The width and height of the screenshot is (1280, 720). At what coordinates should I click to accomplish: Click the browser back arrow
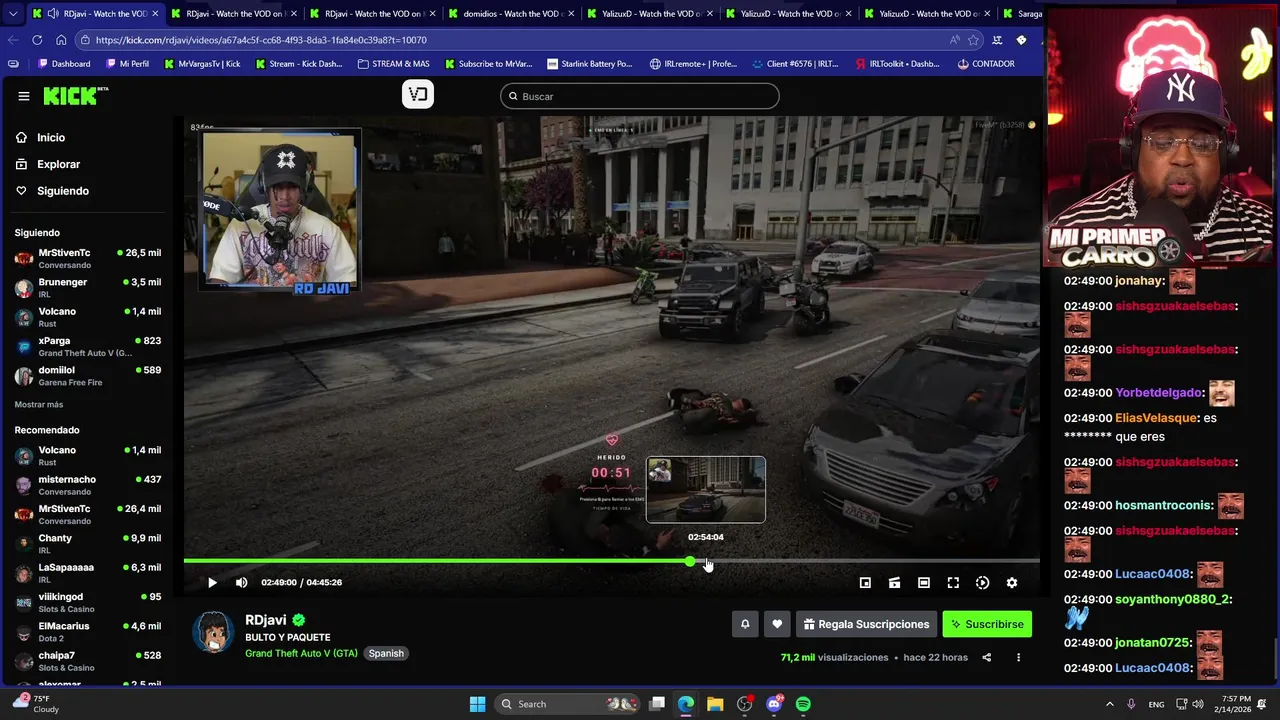[x=13, y=40]
